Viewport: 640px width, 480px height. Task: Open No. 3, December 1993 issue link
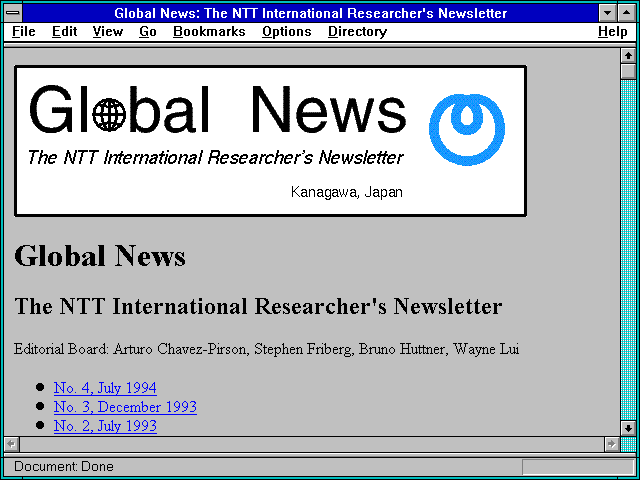coord(125,407)
